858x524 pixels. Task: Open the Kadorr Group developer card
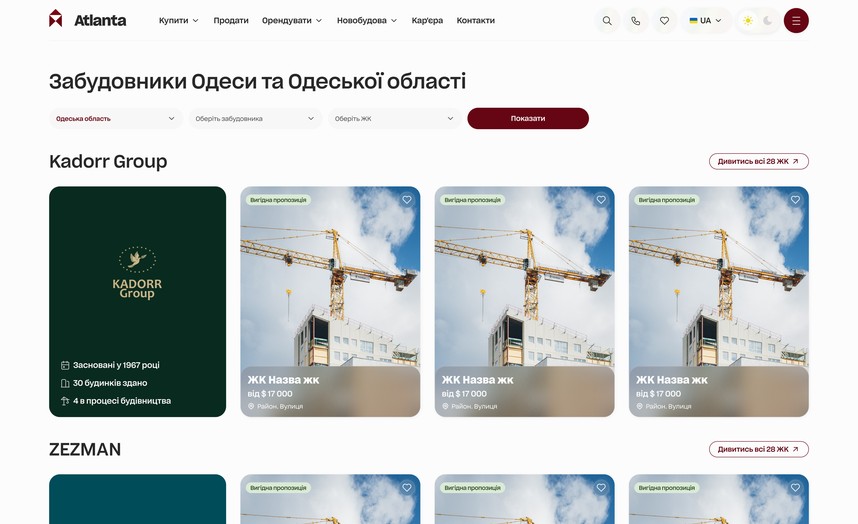(137, 301)
